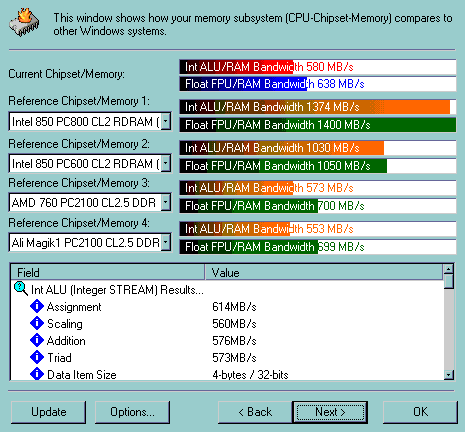This screenshot has height=432, width=465.
Task: Open the Ali Magik1 PC2100 dropdown
Action: (166, 242)
